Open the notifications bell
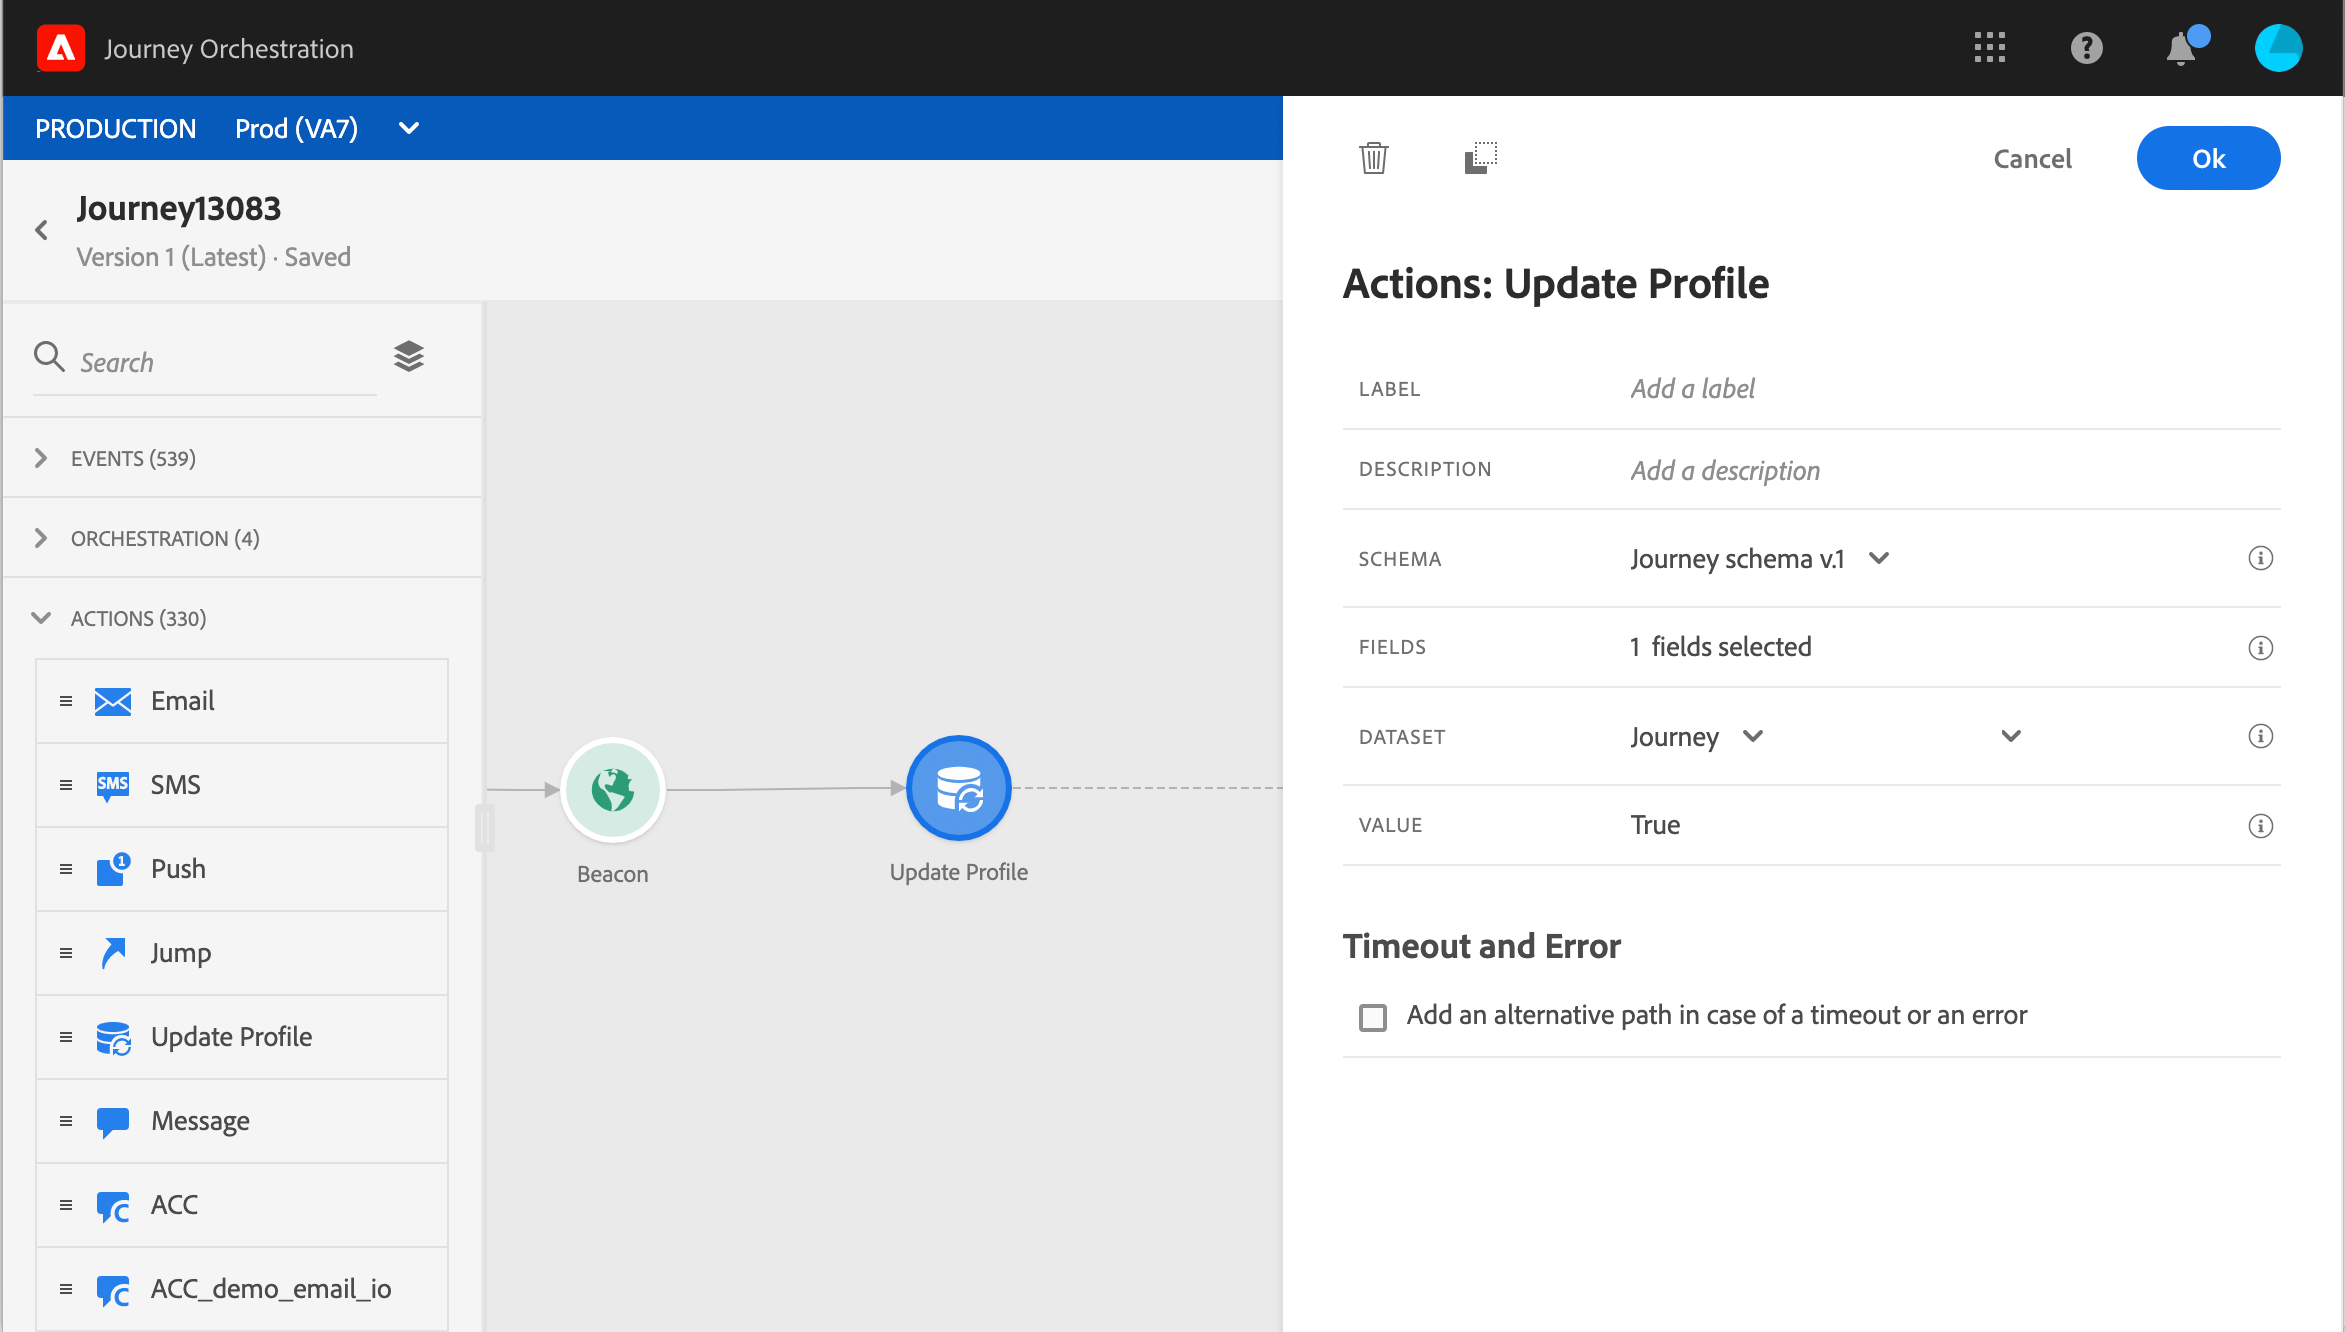 tap(2181, 48)
